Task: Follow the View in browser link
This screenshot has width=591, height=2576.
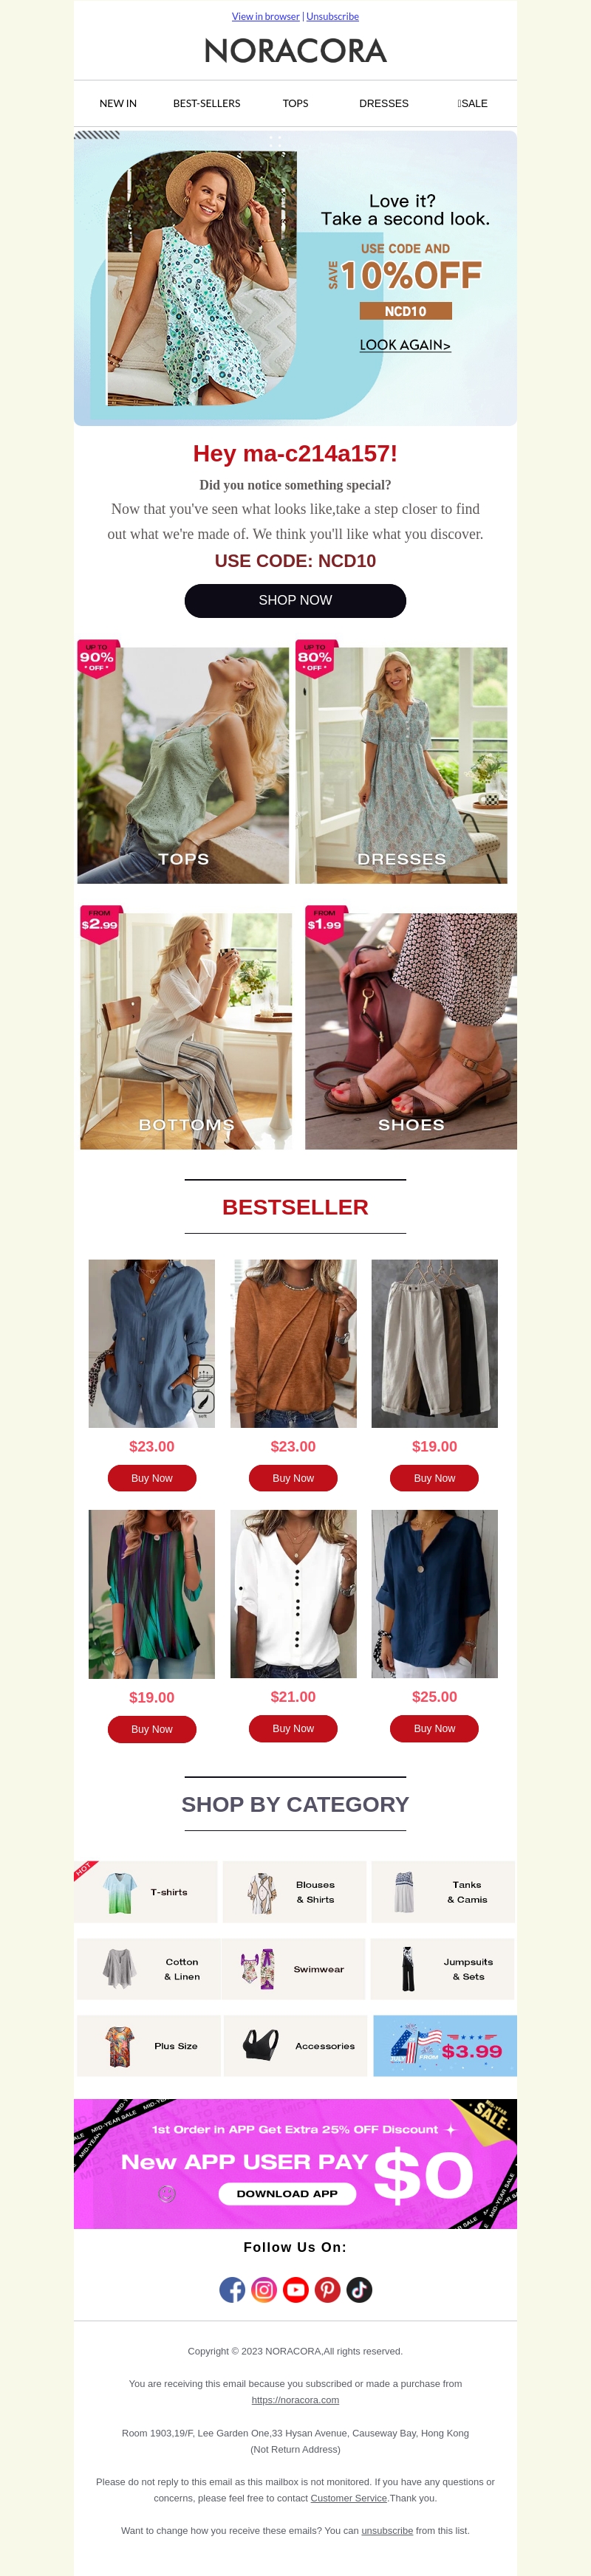Action: tap(266, 16)
